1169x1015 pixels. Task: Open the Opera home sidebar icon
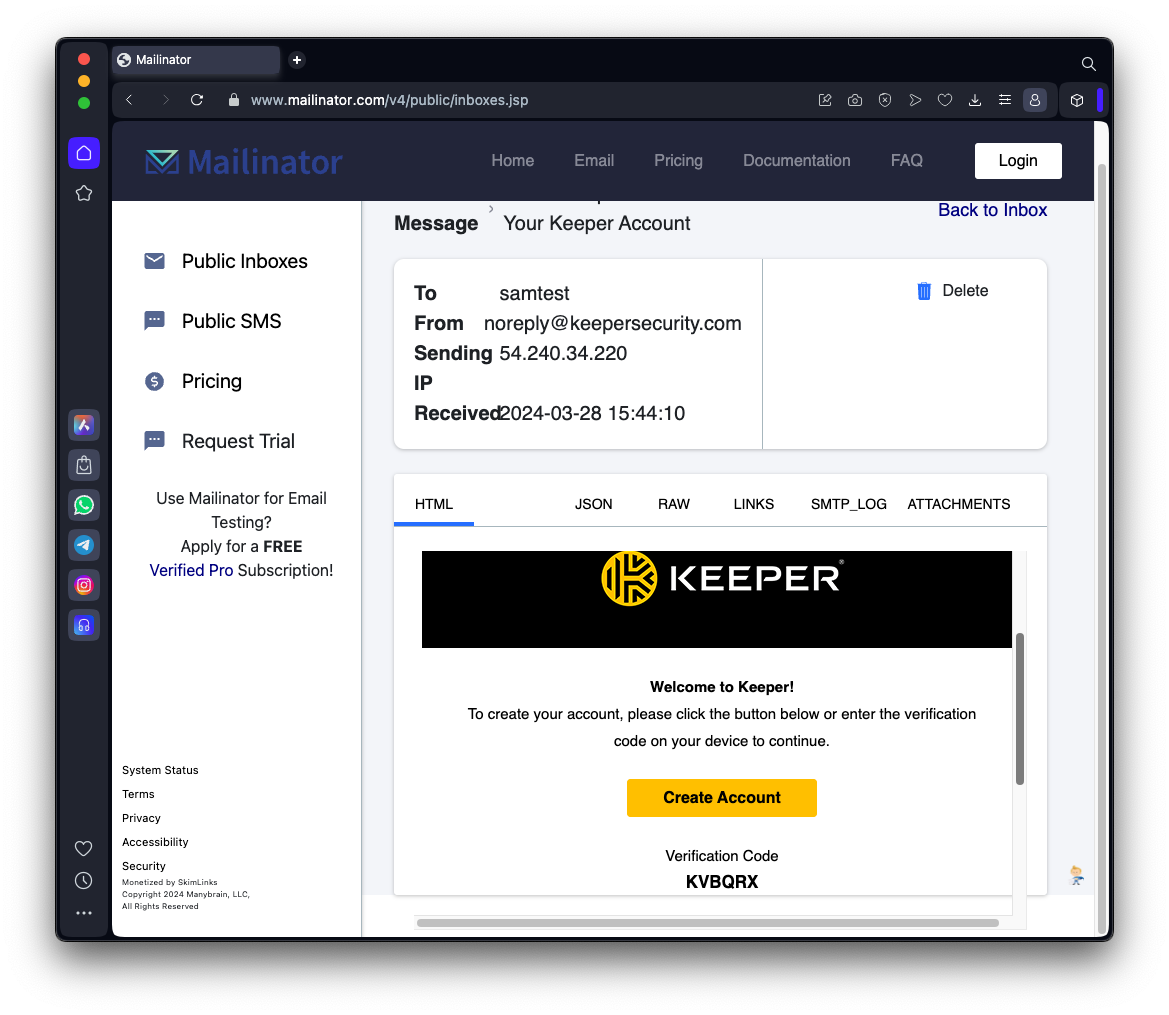84,153
